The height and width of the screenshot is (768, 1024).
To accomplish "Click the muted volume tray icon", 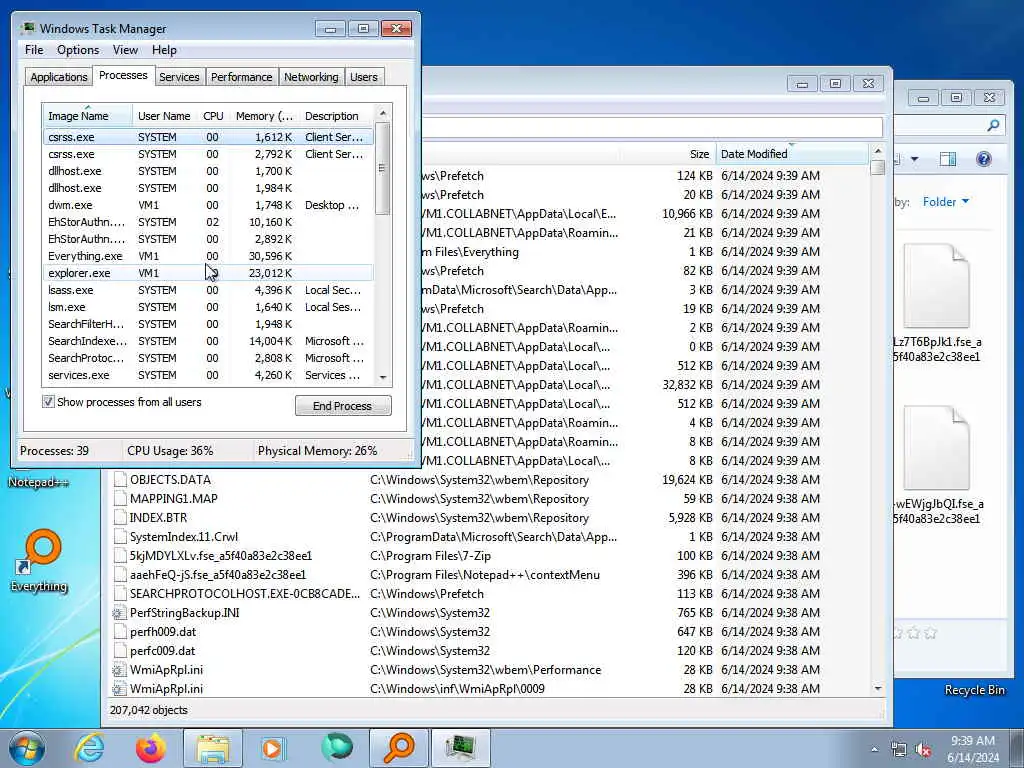I will coord(923,750).
